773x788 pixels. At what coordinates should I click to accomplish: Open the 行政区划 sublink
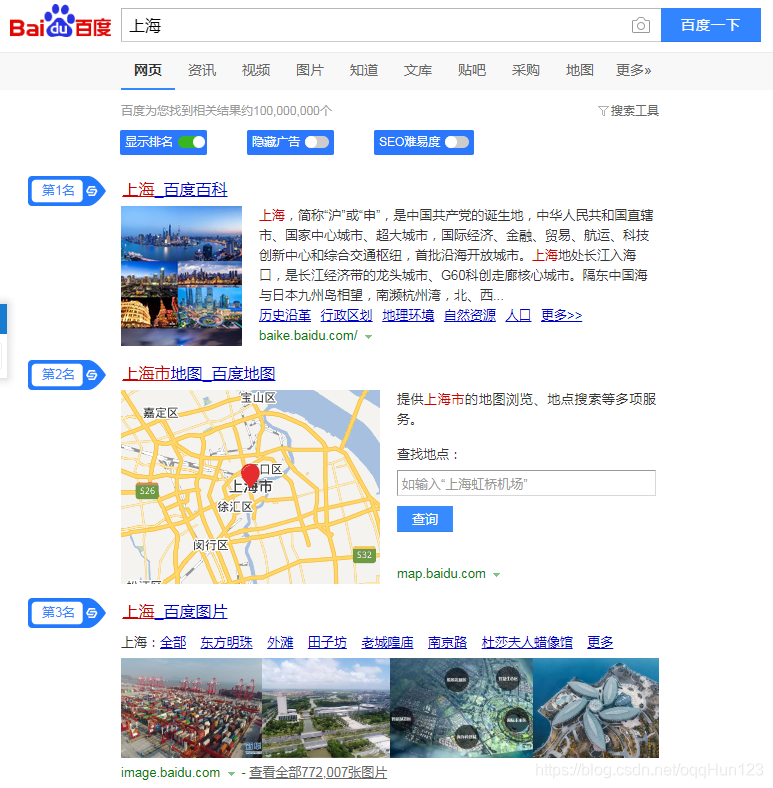point(346,316)
